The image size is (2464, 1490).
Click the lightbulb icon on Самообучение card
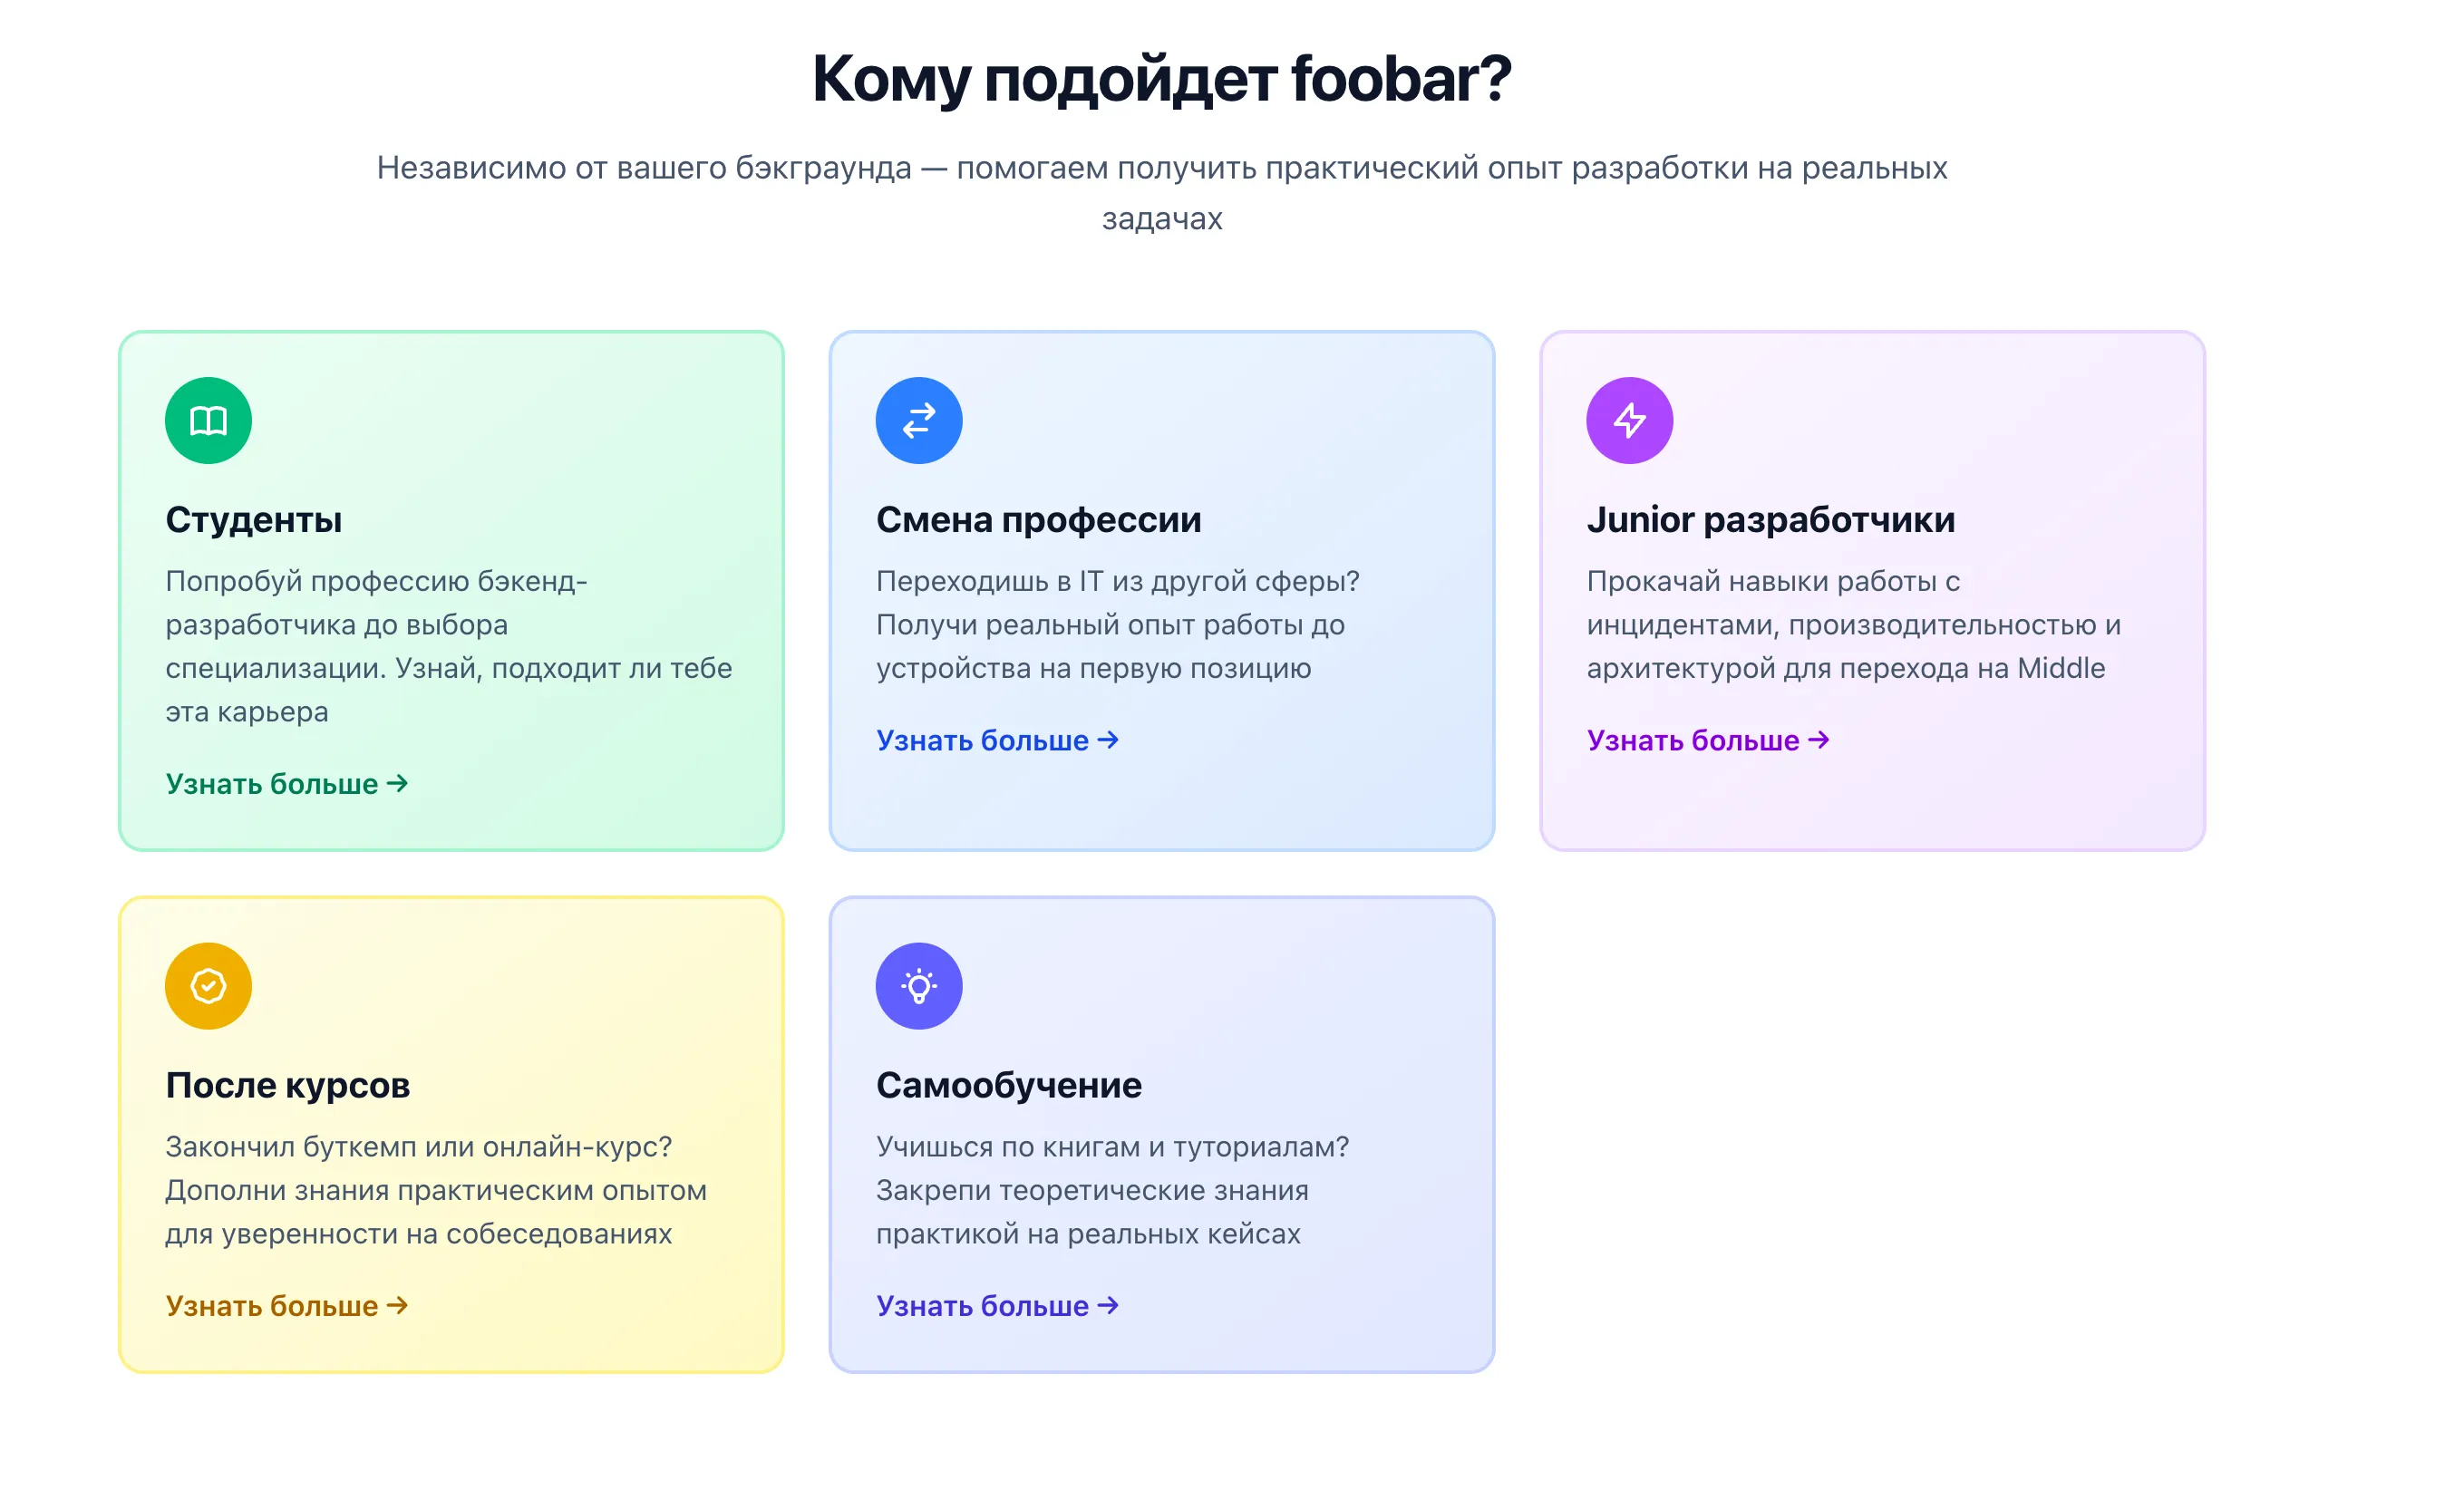click(919, 985)
